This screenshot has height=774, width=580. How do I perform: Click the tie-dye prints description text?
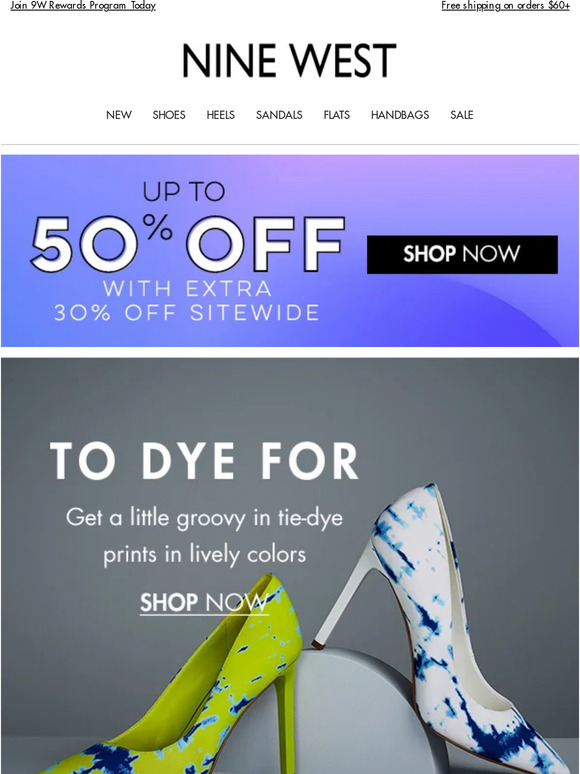tap(204, 536)
